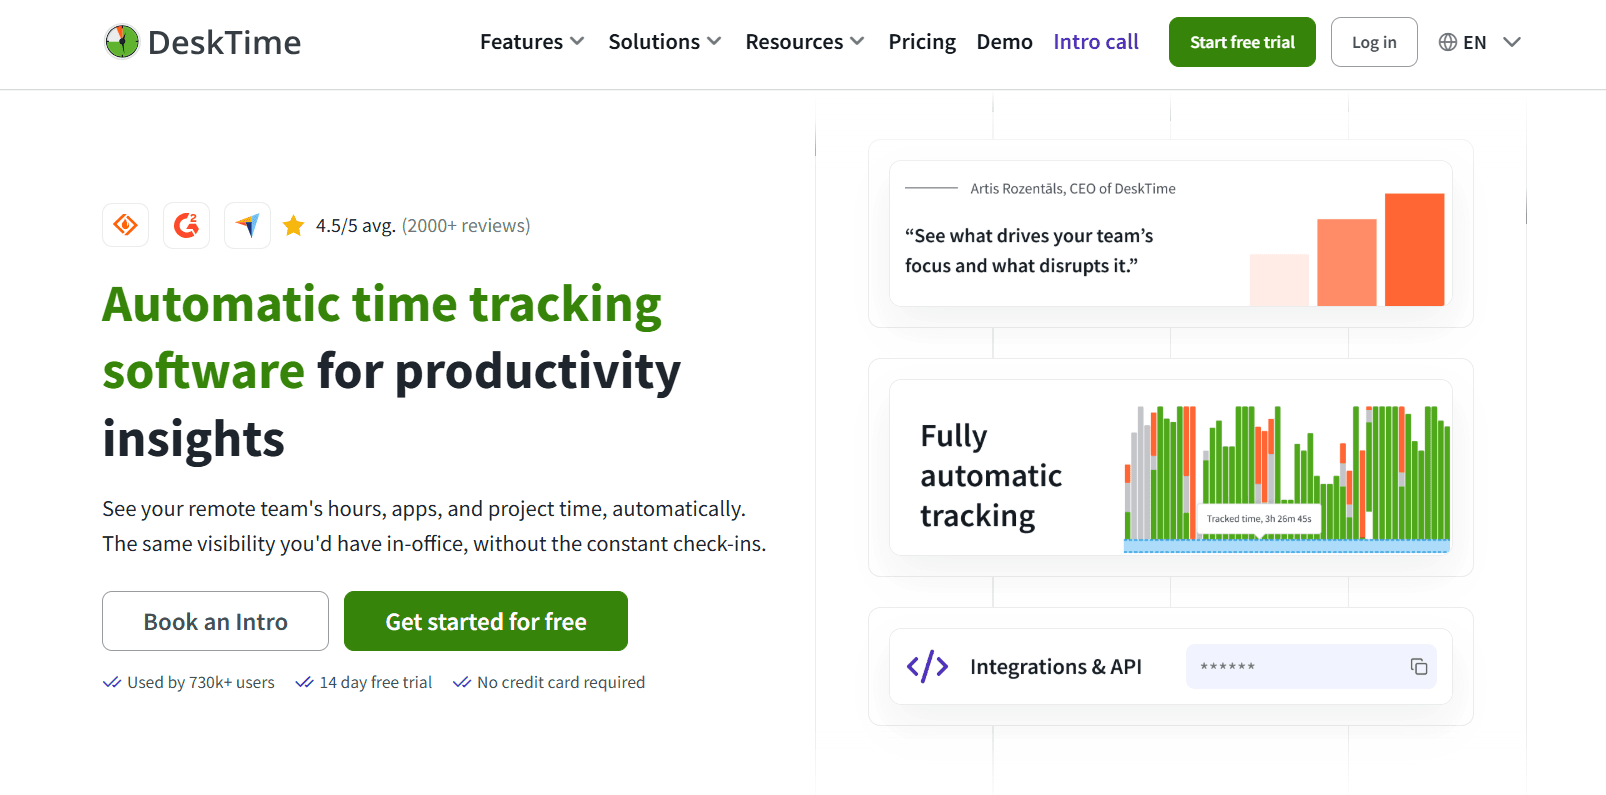Click the Log in button
The width and height of the screenshot is (1606, 795).
[x=1374, y=42]
